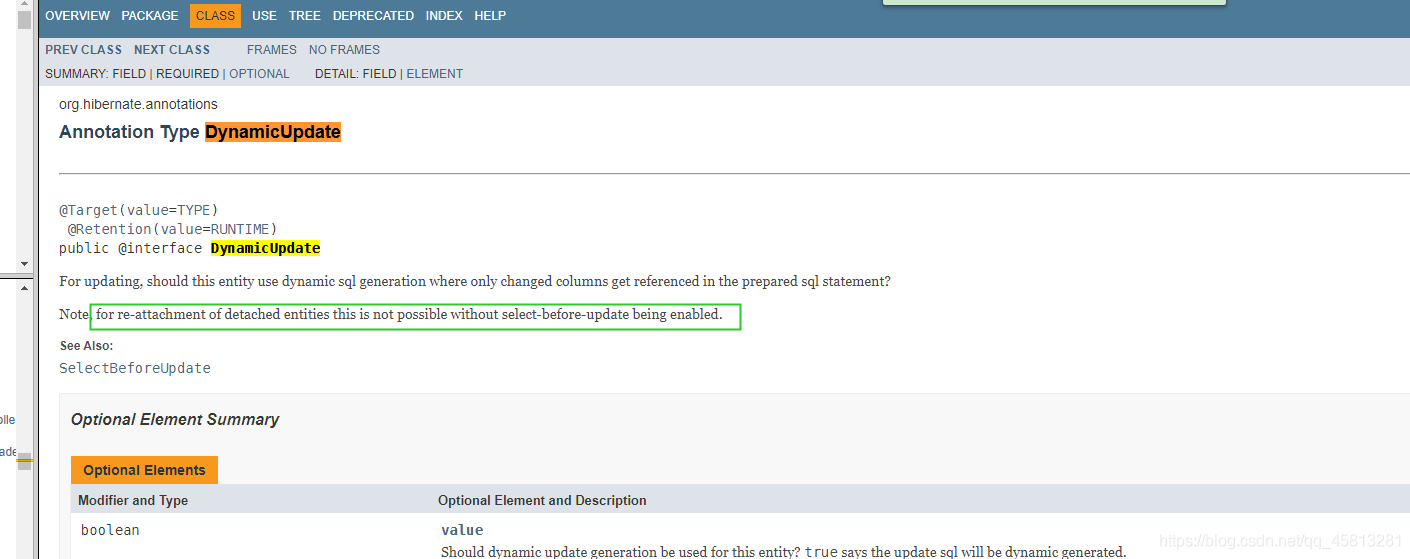1410x559 pixels.
Task: Click the 'boolean' type cell
Action: 110,530
